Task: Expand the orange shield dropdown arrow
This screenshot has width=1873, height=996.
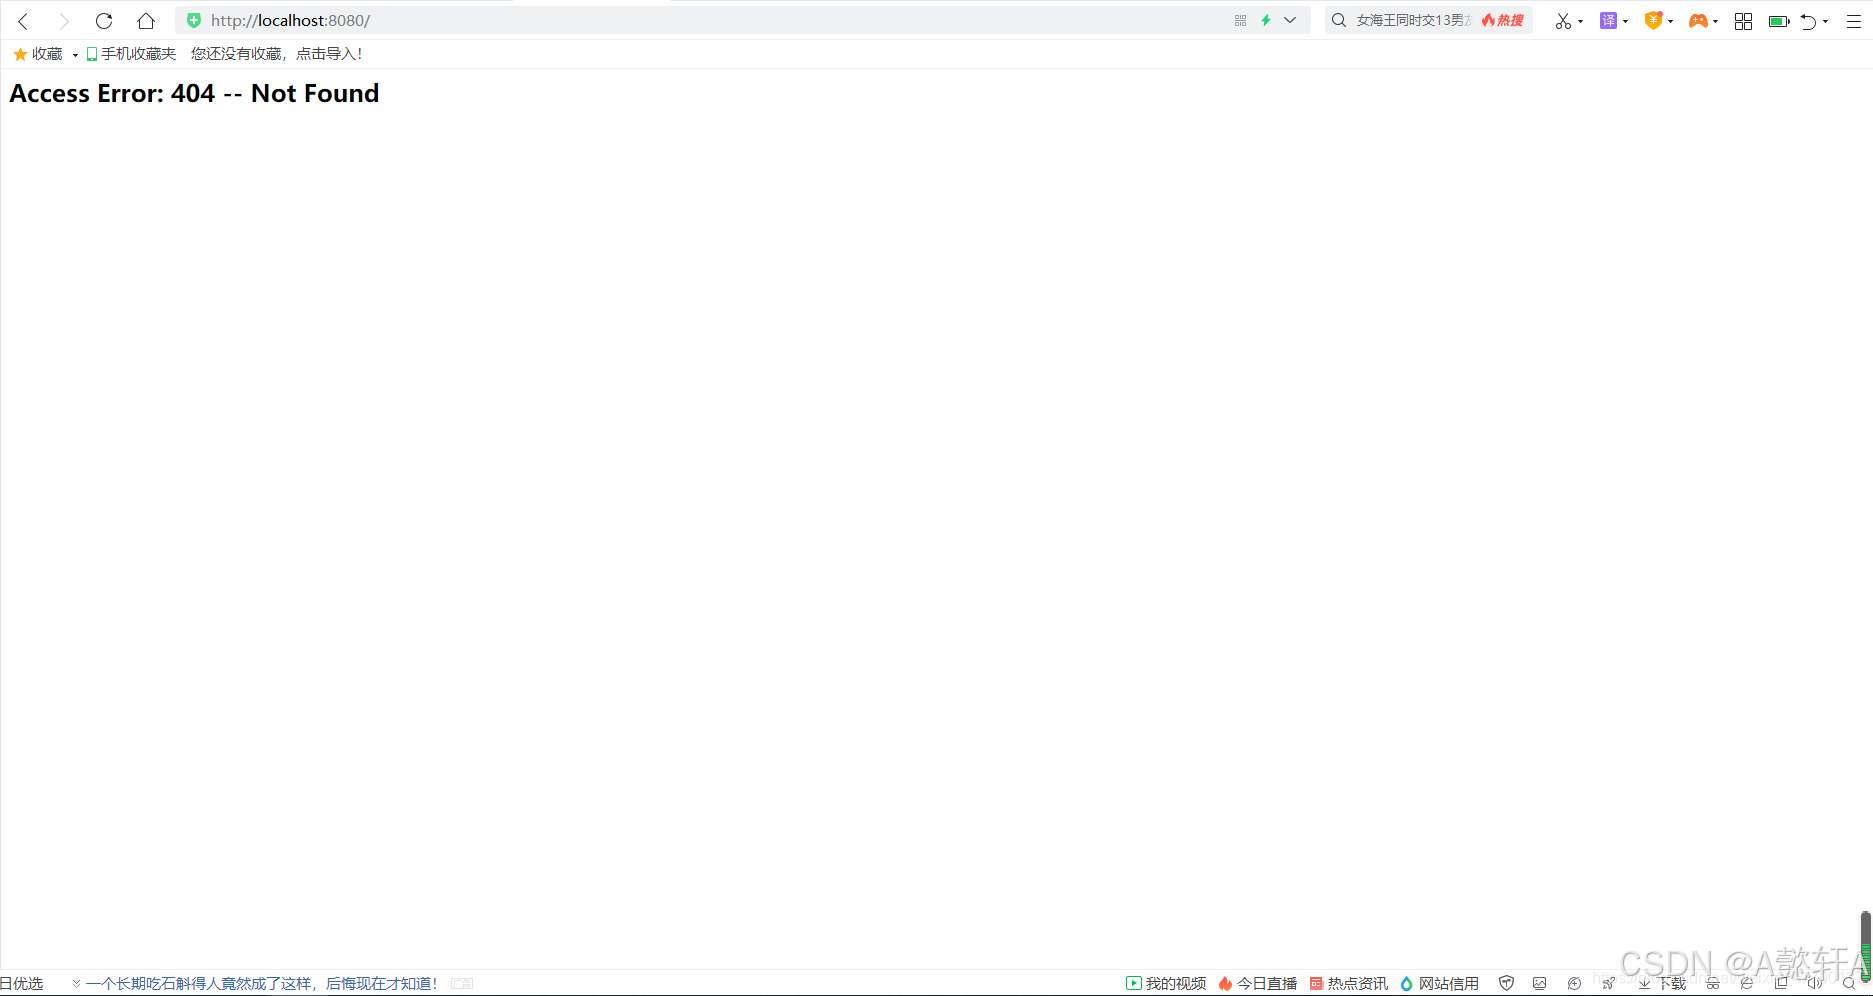Action: (1670, 21)
